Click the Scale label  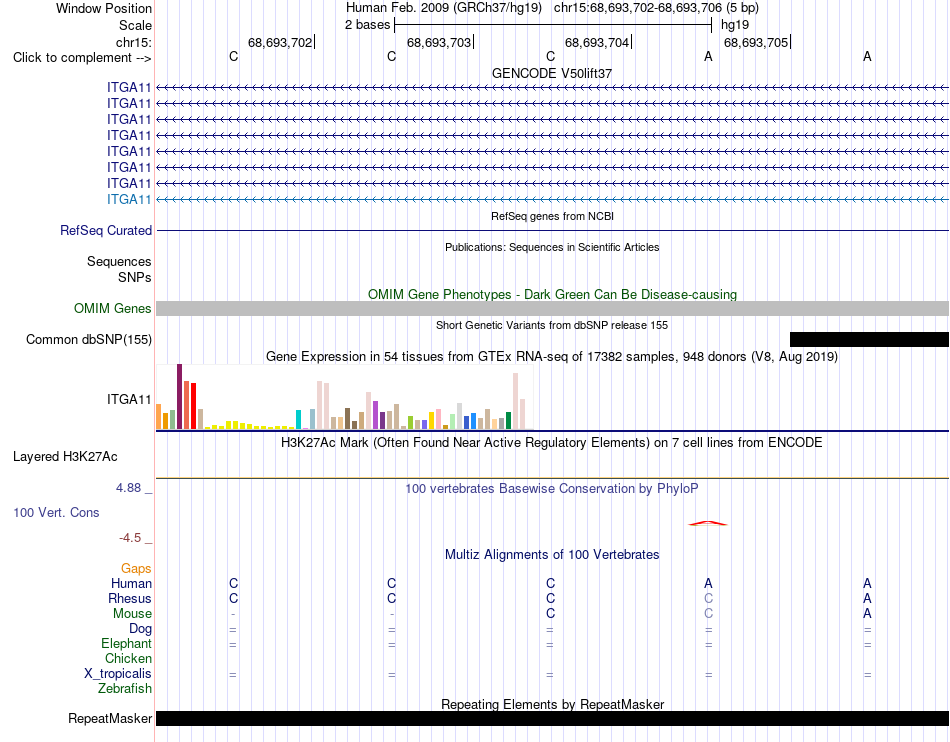pos(135,25)
